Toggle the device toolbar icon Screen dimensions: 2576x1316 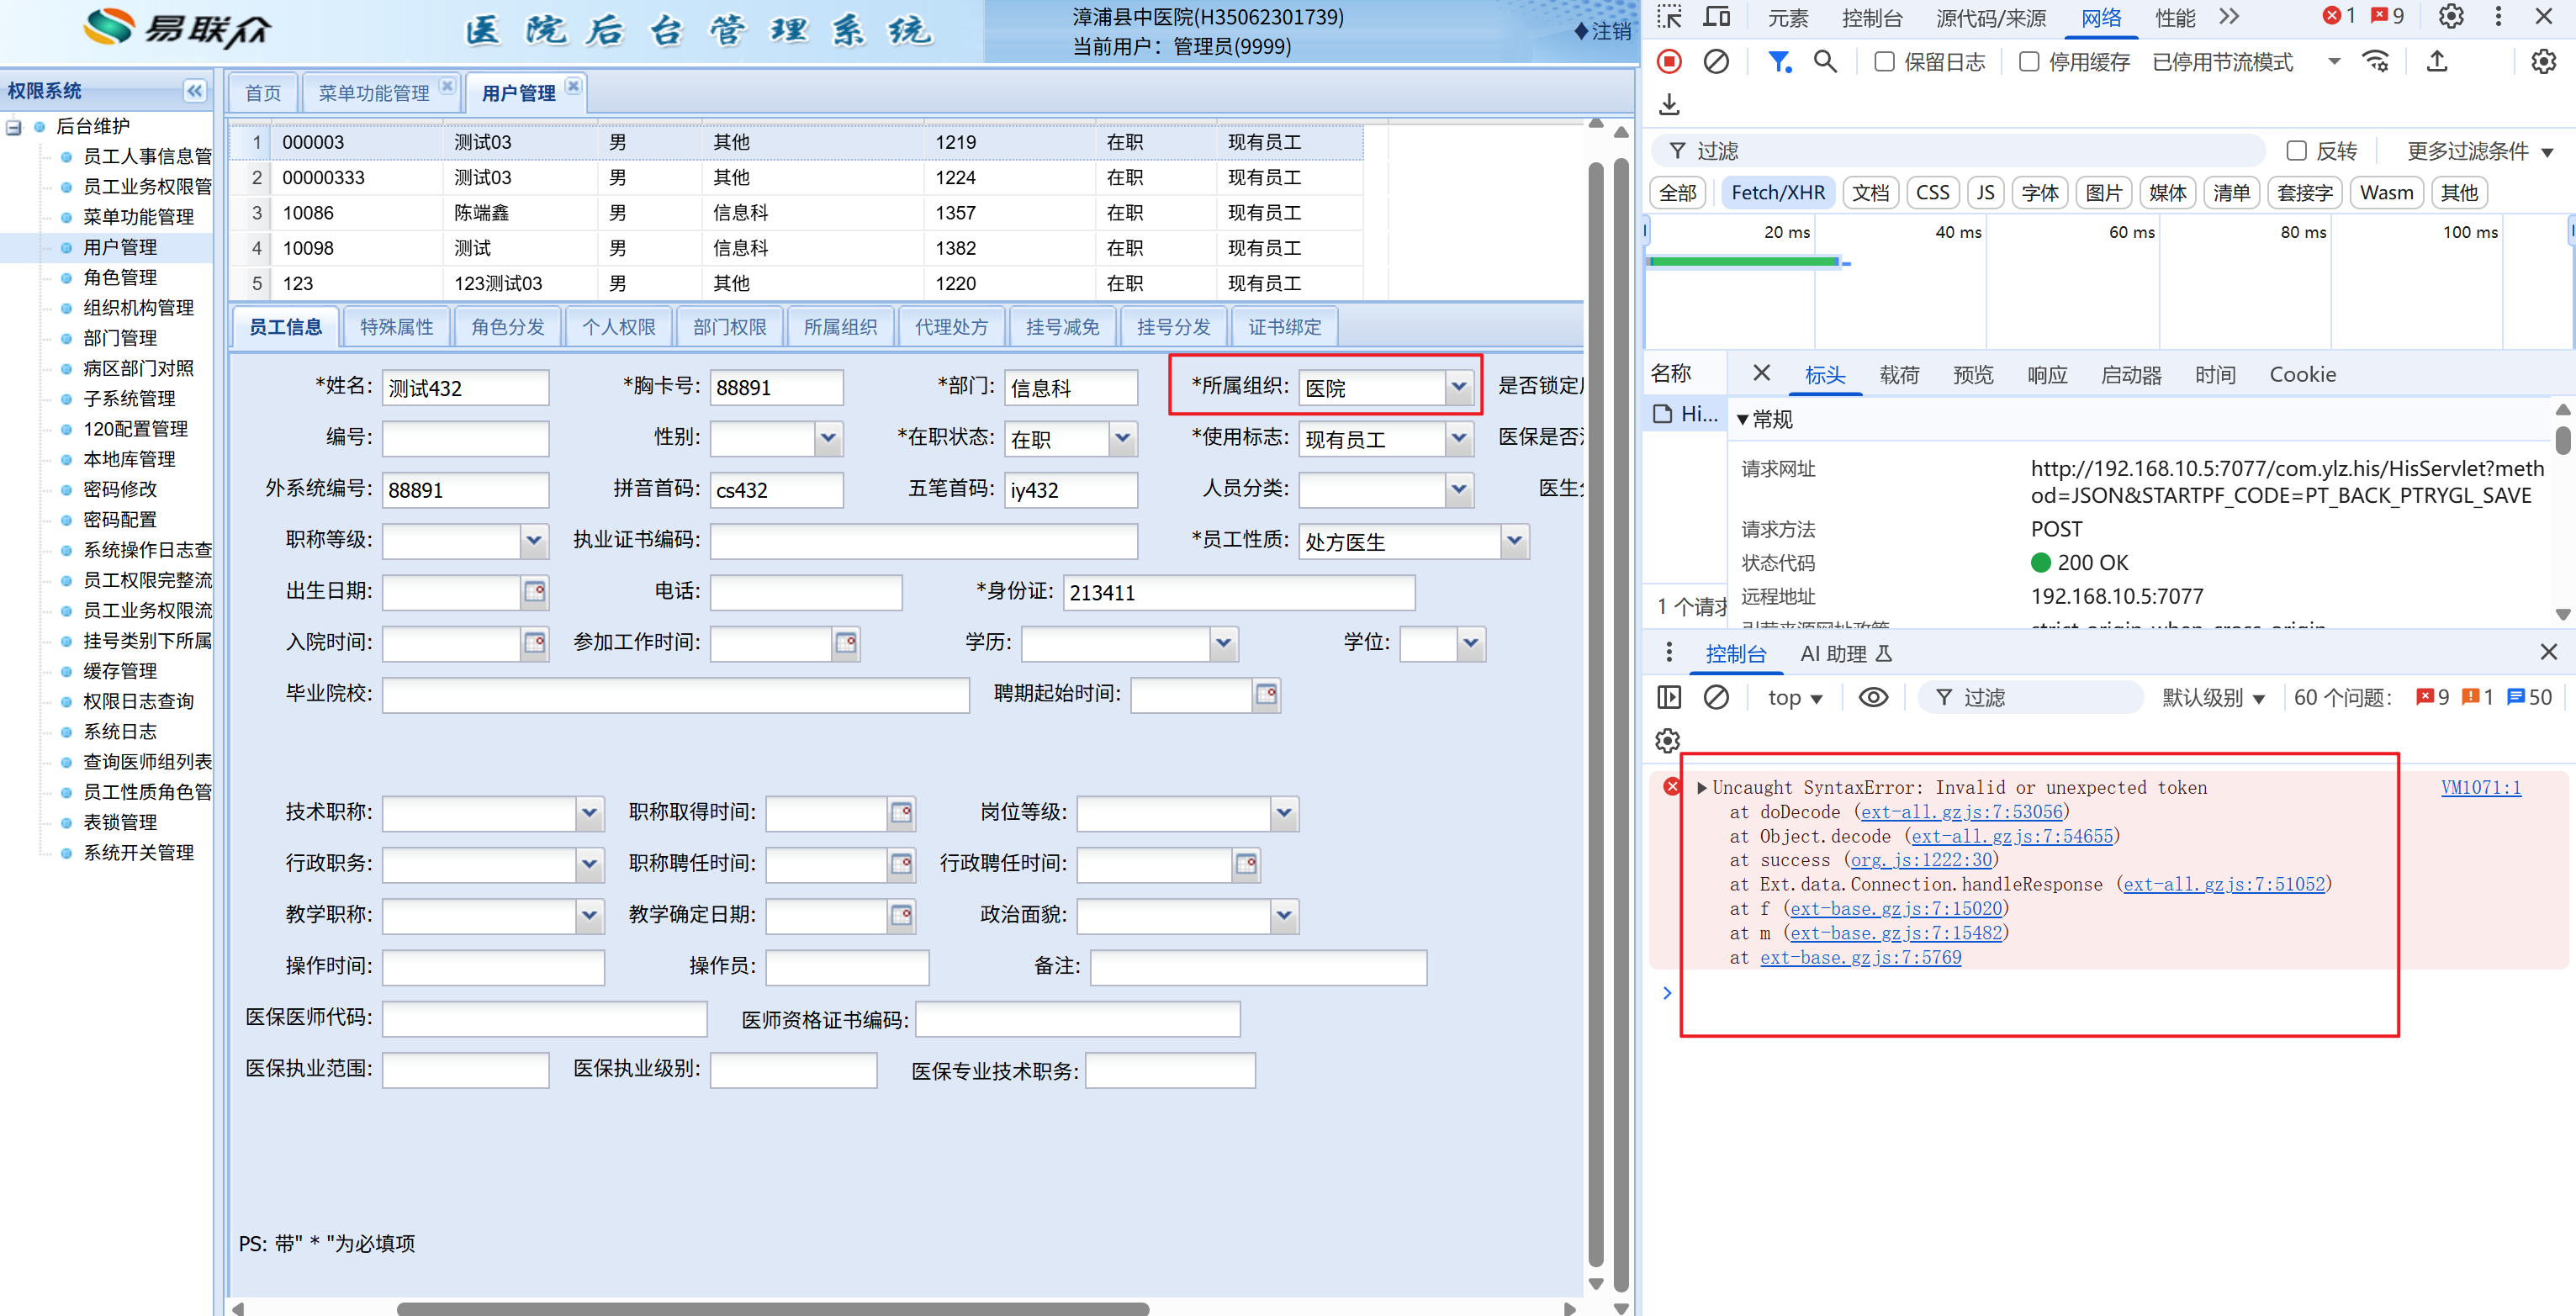1716,17
